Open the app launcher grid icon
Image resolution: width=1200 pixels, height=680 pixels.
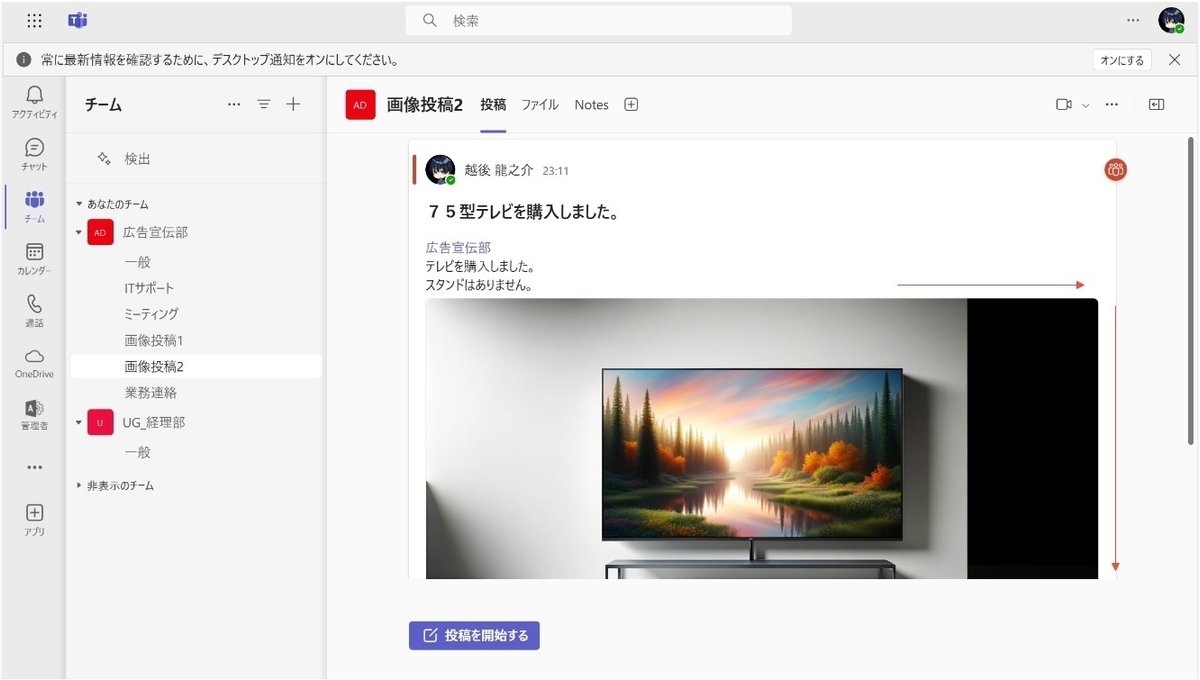[34, 20]
